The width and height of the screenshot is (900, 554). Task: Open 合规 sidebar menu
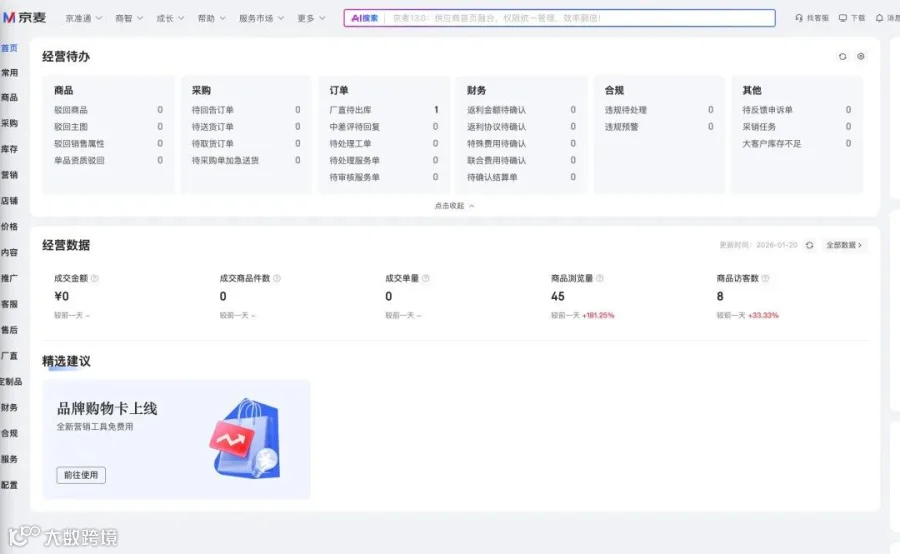click(x=9, y=433)
